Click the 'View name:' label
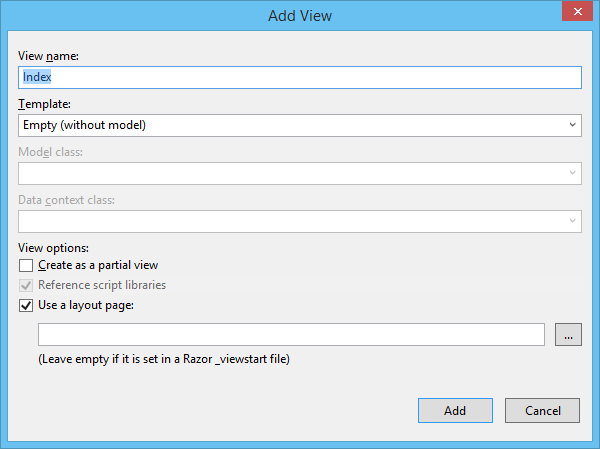The image size is (600, 449). [48, 55]
